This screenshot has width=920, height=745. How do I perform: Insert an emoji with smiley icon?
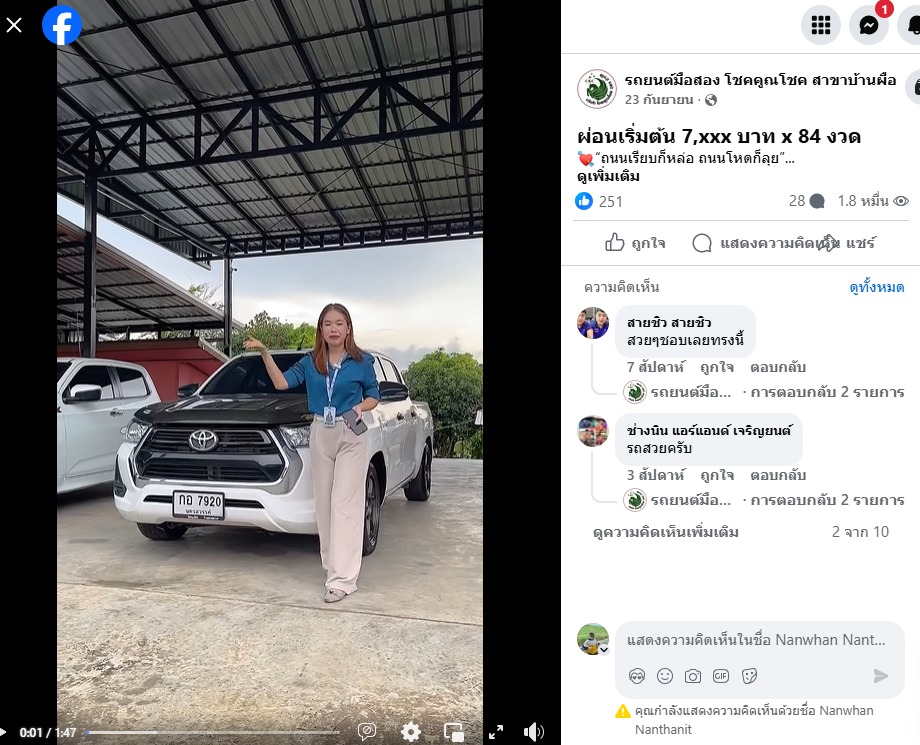(665, 676)
